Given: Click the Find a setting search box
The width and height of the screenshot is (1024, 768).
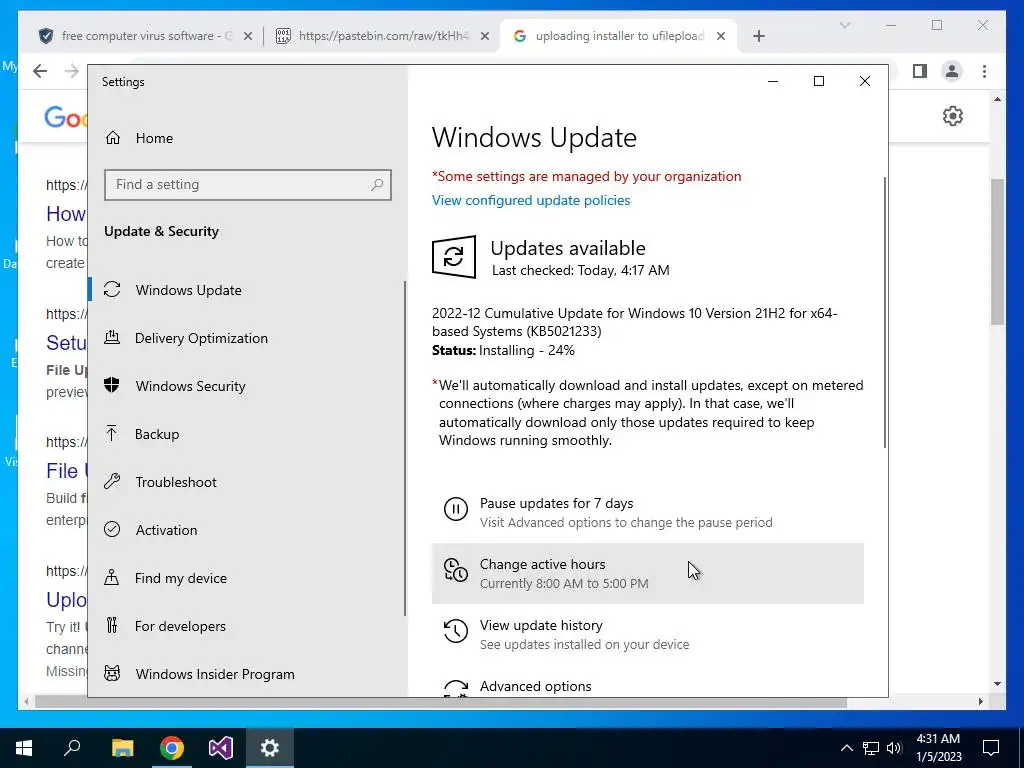Looking at the screenshot, I should pyautogui.click(x=248, y=185).
